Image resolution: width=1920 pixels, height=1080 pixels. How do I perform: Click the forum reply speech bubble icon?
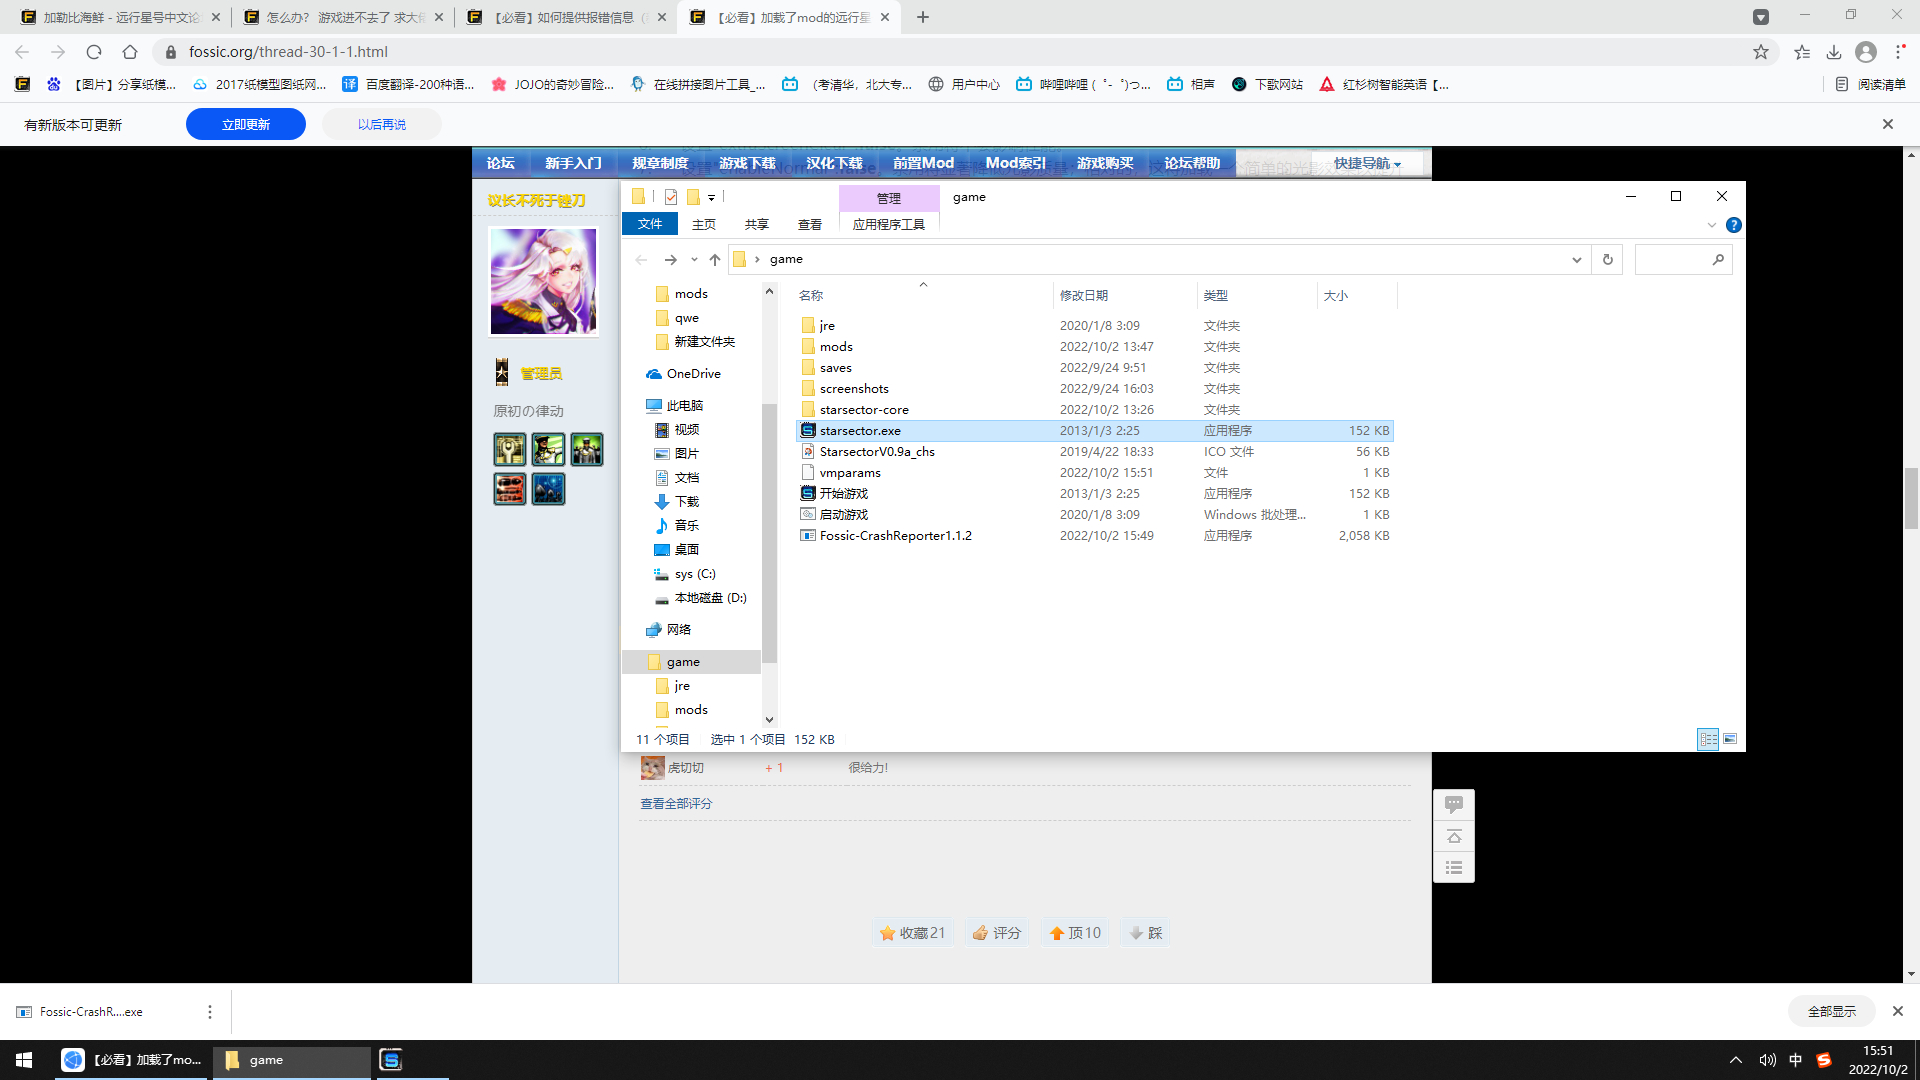[1454, 804]
